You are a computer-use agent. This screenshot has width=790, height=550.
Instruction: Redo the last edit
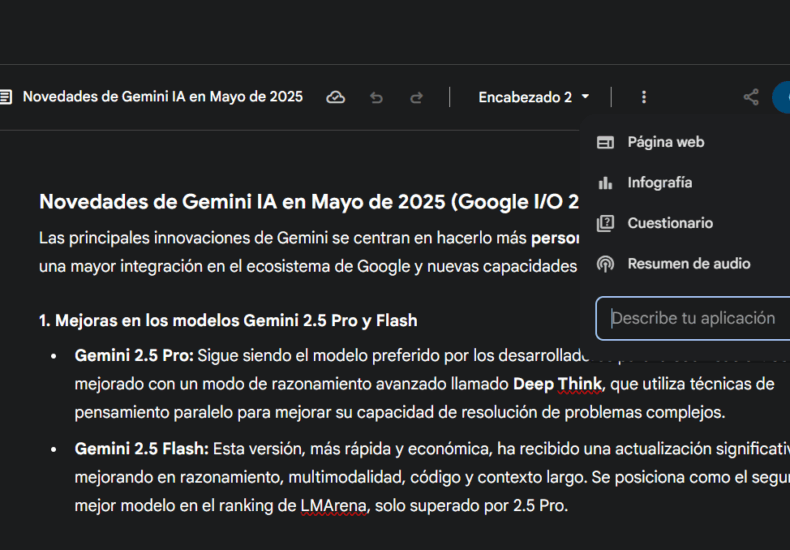click(x=416, y=97)
